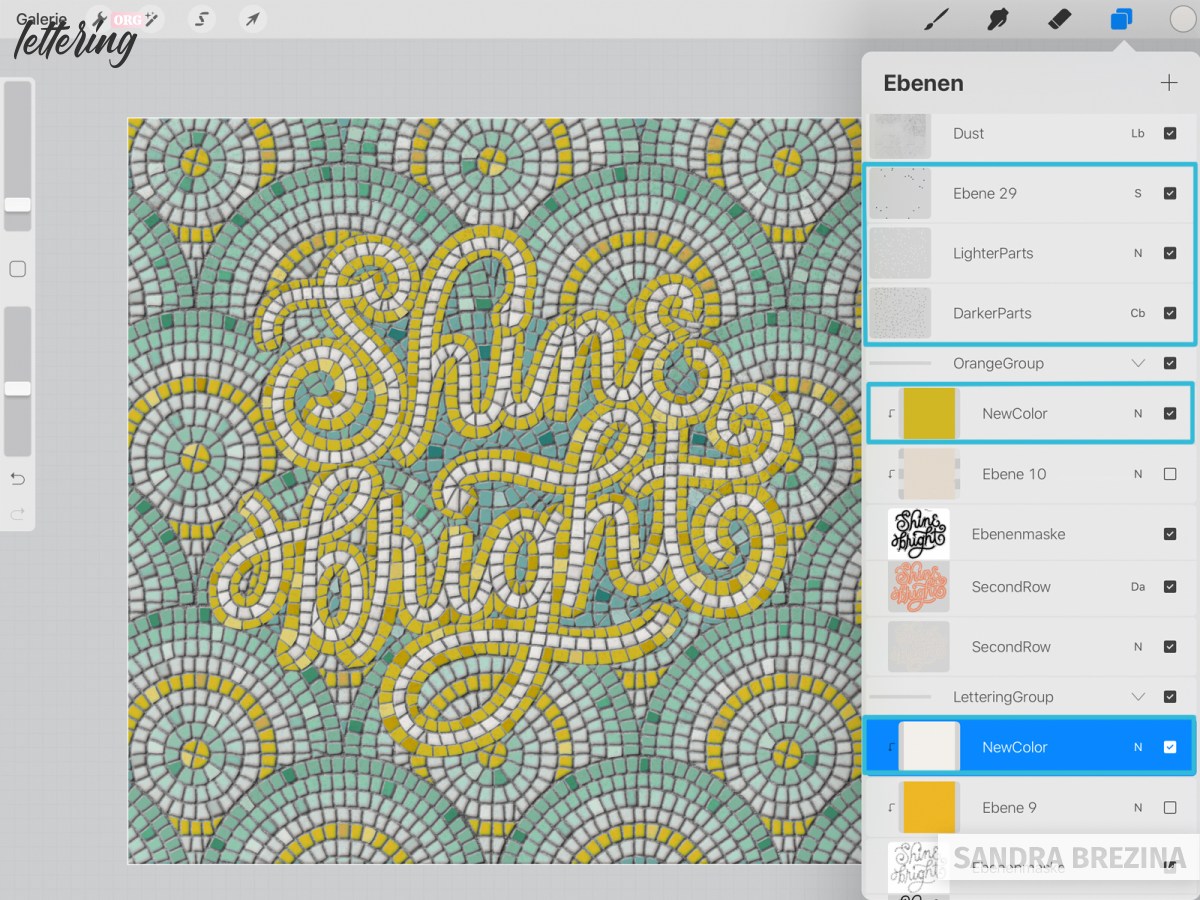Select the "Ebene 10" layer name
Viewport: 1200px width, 900px height.
(x=1014, y=474)
